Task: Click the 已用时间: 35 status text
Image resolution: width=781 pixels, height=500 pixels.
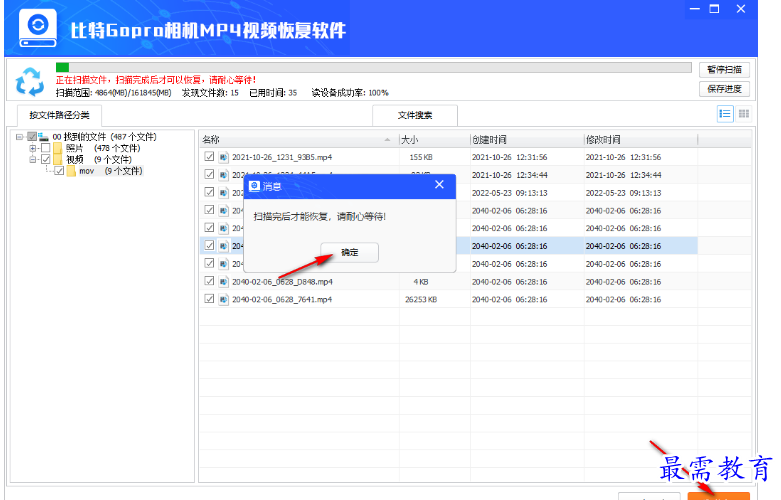Action: tap(273, 93)
